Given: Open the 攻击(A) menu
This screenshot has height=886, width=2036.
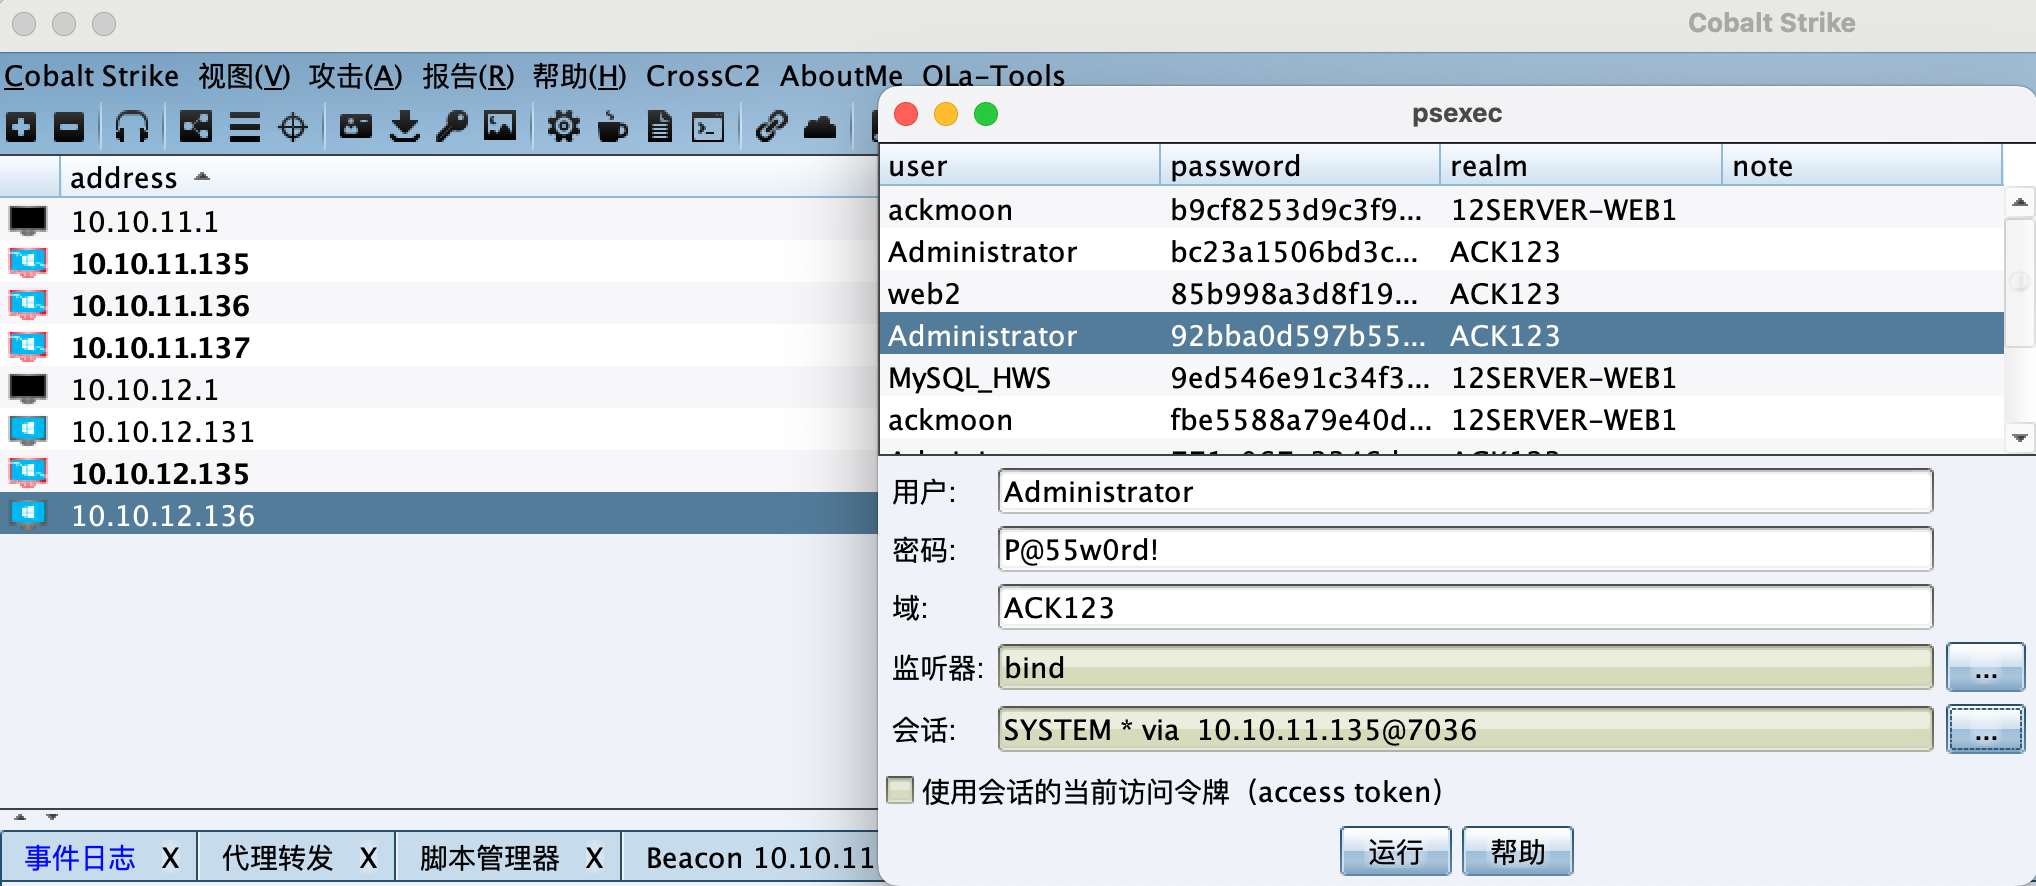Looking at the screenshot, I should pos(355,76).
